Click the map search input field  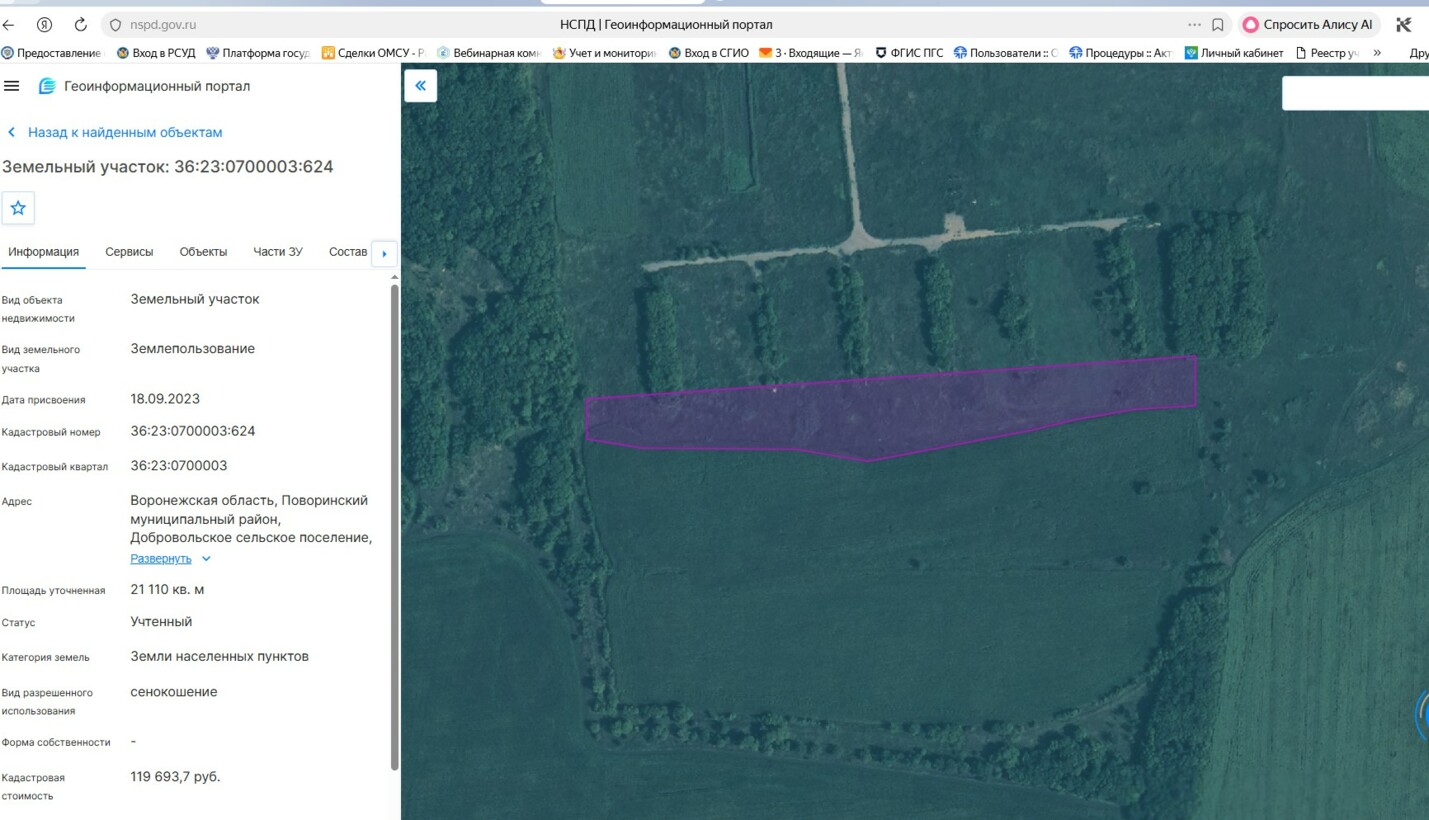(1355, 94)
